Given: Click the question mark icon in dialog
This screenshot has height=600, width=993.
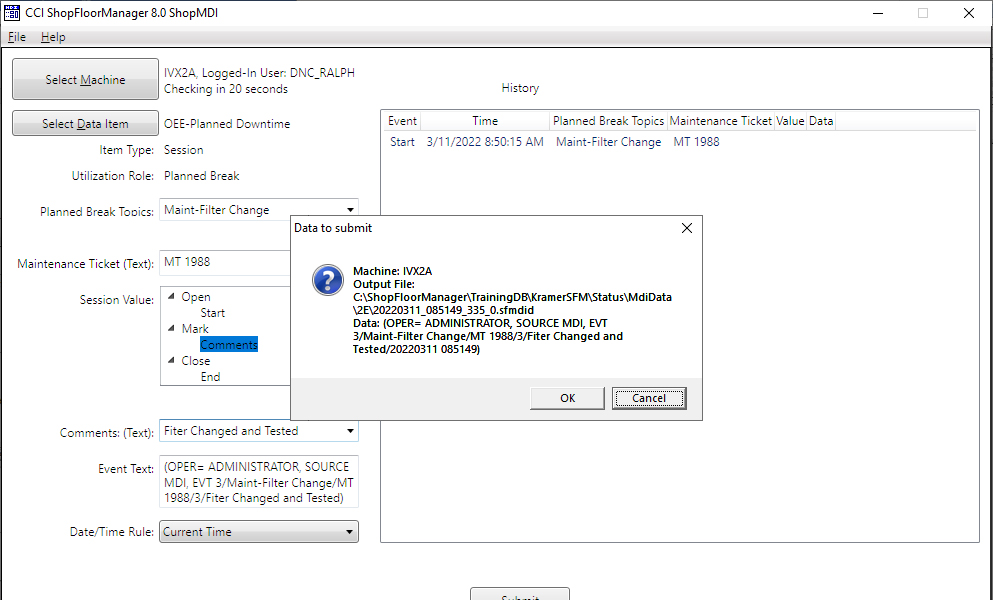Looking at the screenshot, I should pos(328,280).
